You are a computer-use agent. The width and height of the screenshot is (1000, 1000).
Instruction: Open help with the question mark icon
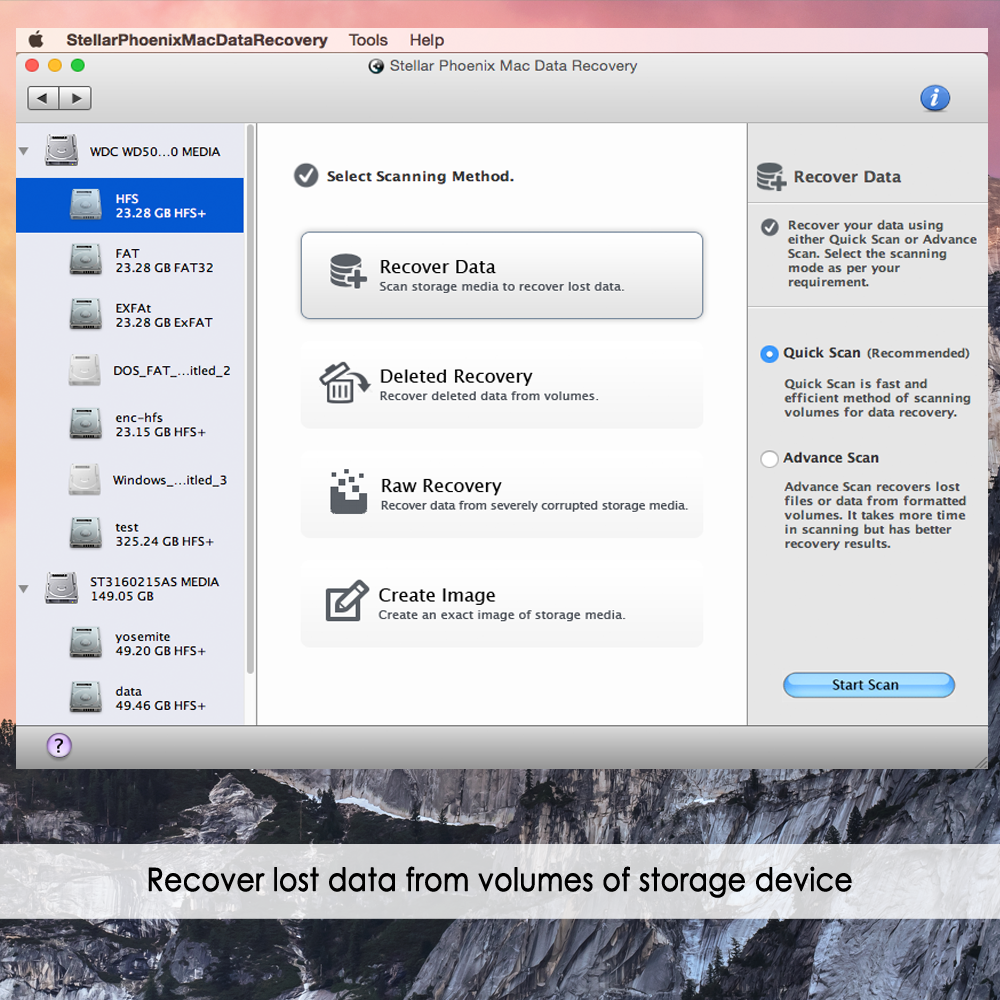pyautogui.click(x=59, y=746)
